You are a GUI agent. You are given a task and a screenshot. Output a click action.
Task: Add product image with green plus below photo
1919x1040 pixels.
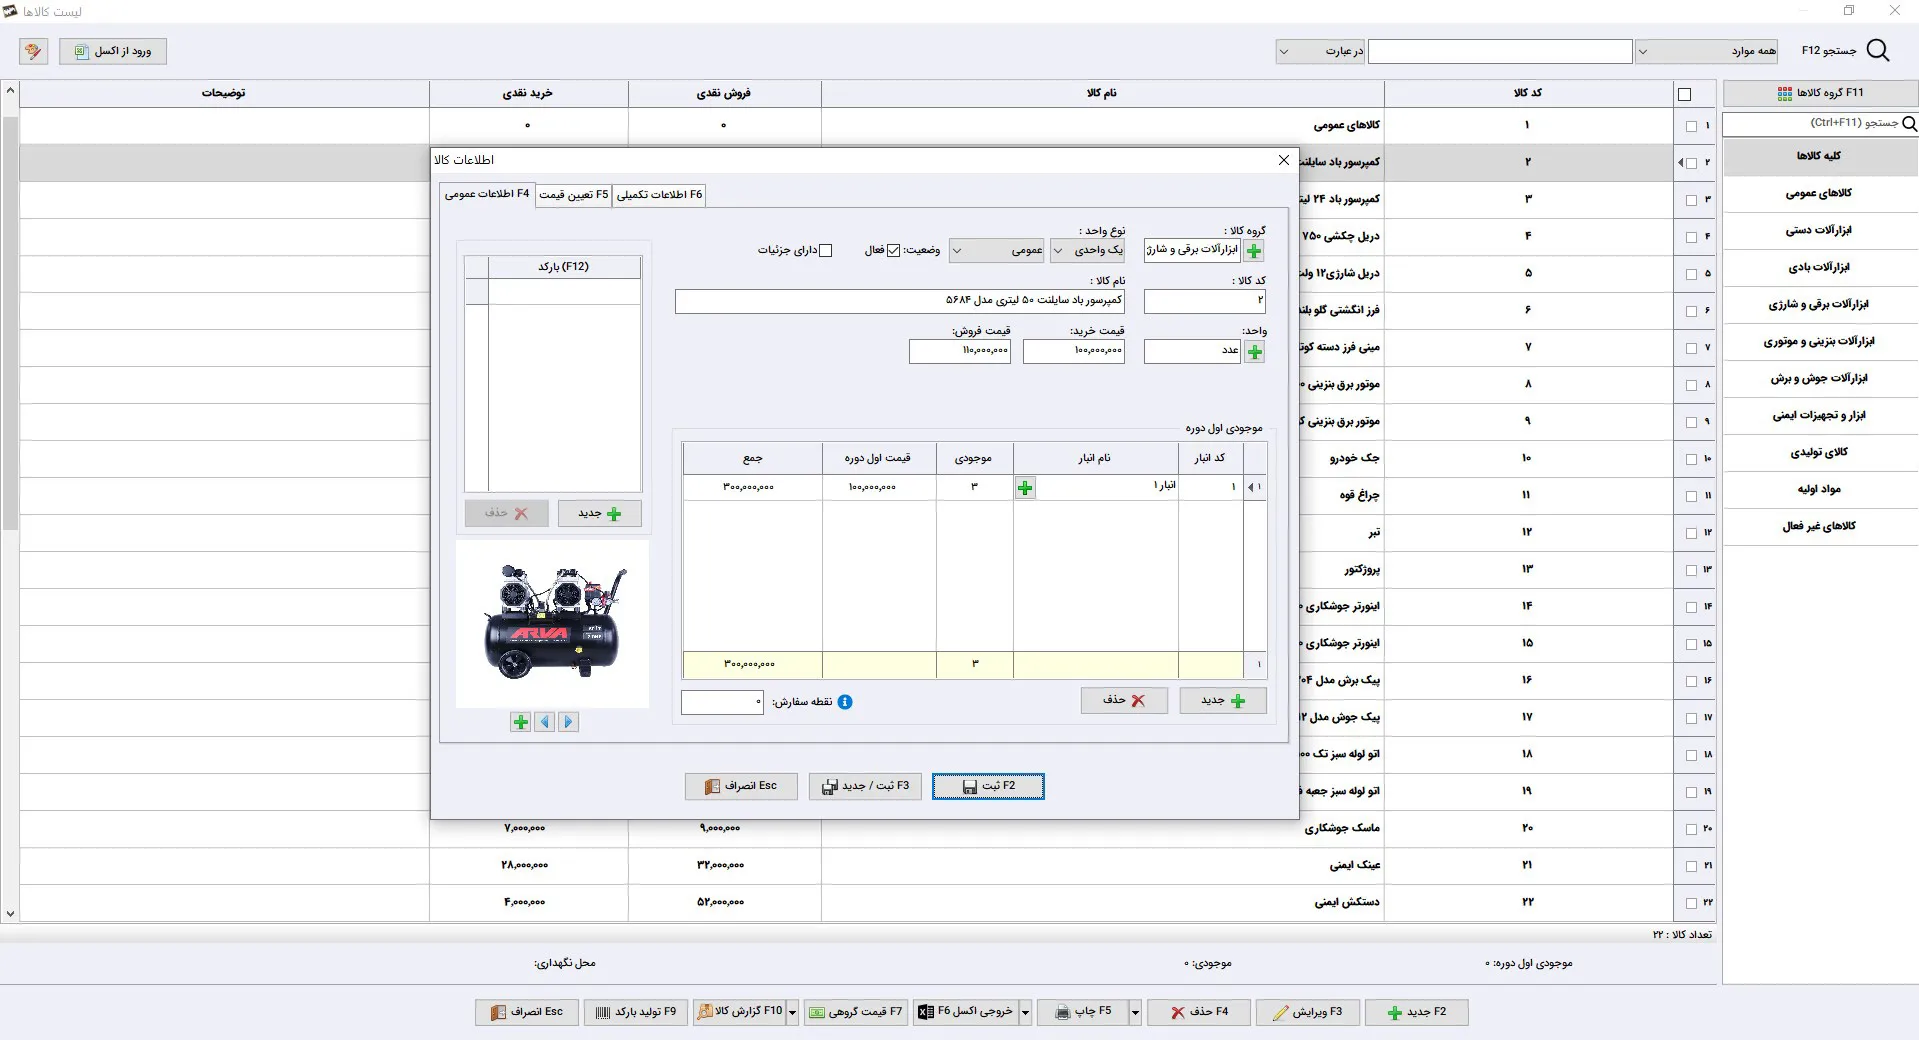(x=520, y=722)
